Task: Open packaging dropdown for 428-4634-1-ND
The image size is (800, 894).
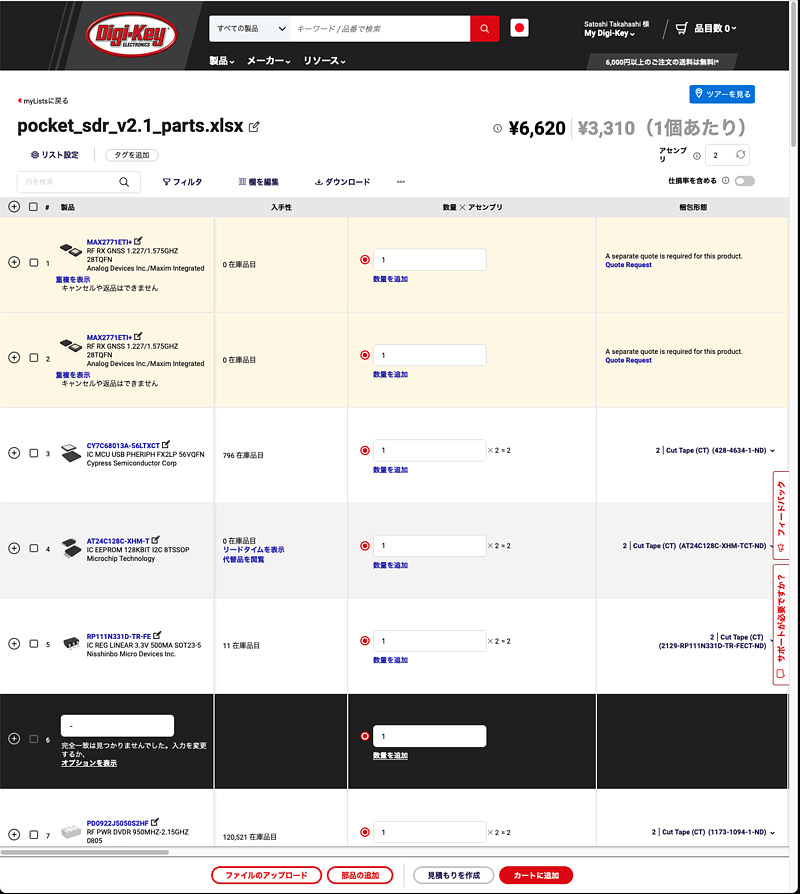Action: [x=772, y=450]
